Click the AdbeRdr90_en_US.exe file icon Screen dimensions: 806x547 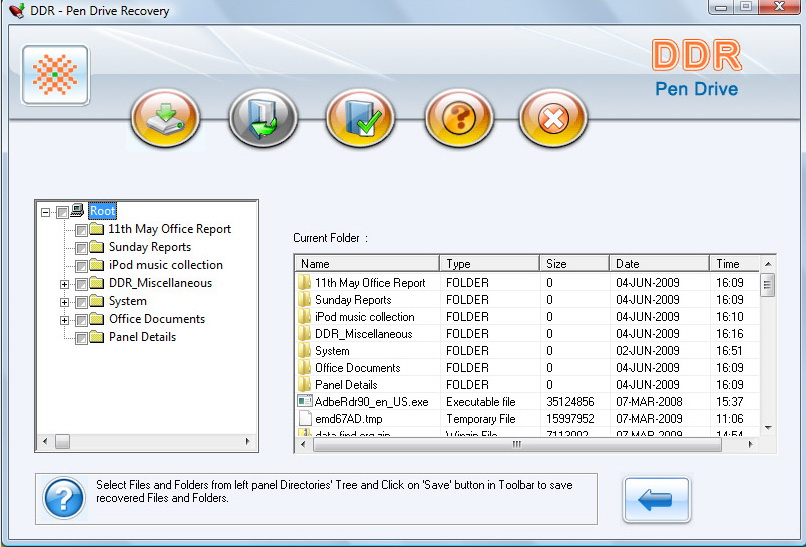click(x=305, y=401)
